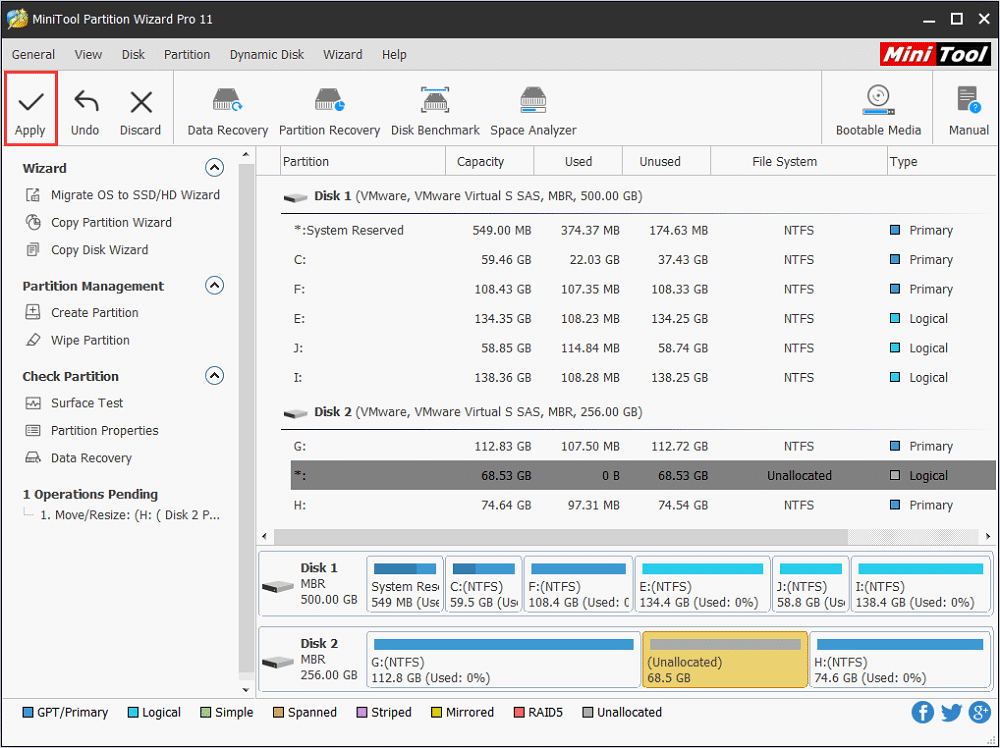Click the sidebar scroll-up arrow
This screenshot has height=748, width=1000.
tap(246, 155)
